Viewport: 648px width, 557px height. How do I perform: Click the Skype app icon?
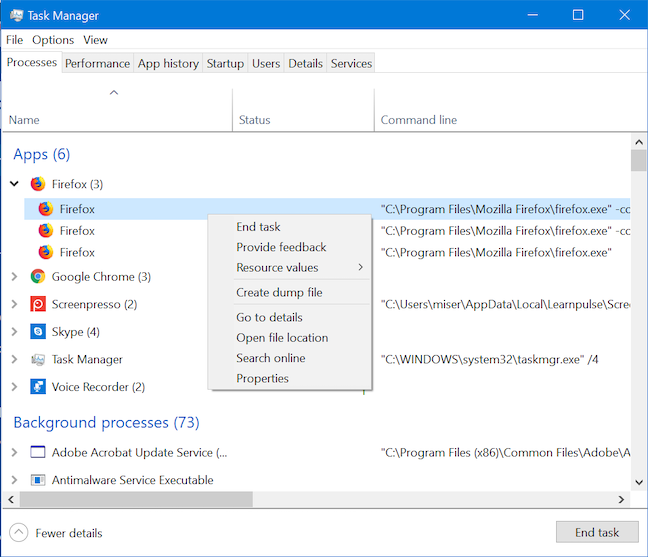[38, 331]
